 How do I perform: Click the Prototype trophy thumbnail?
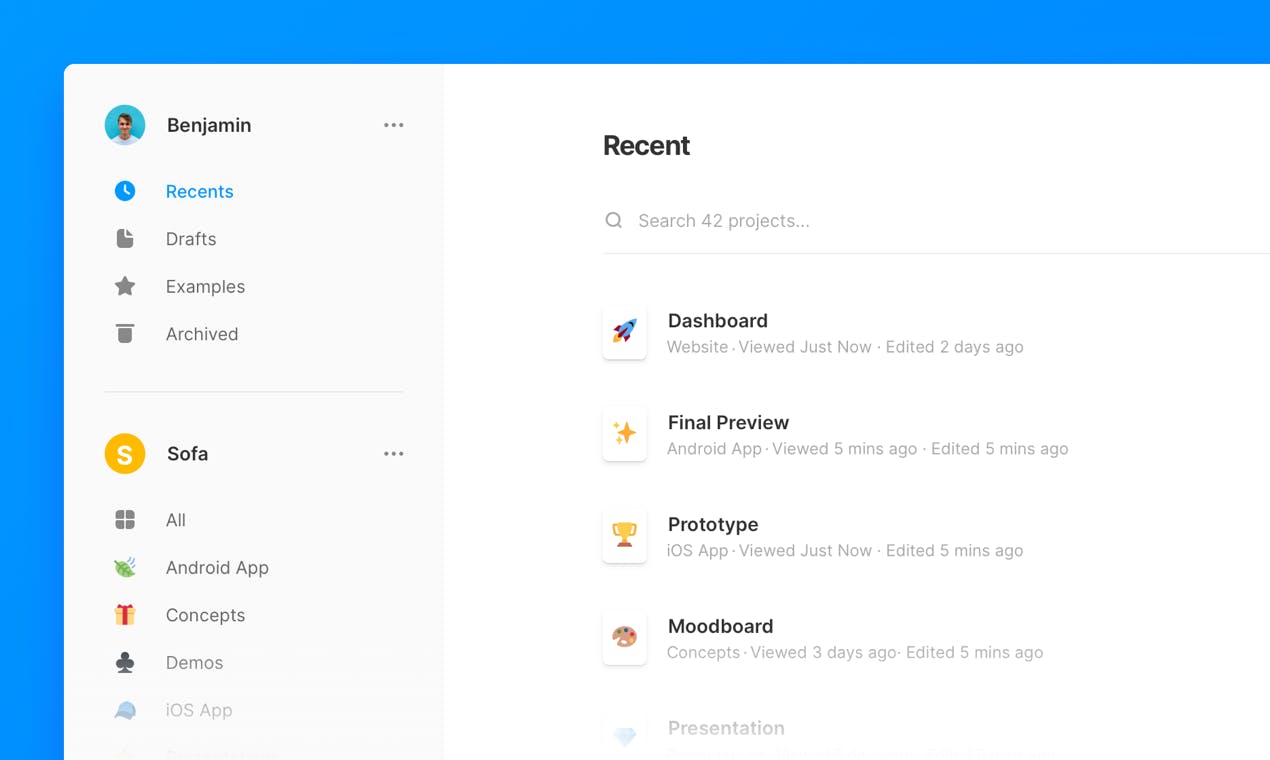coord(624,535)
